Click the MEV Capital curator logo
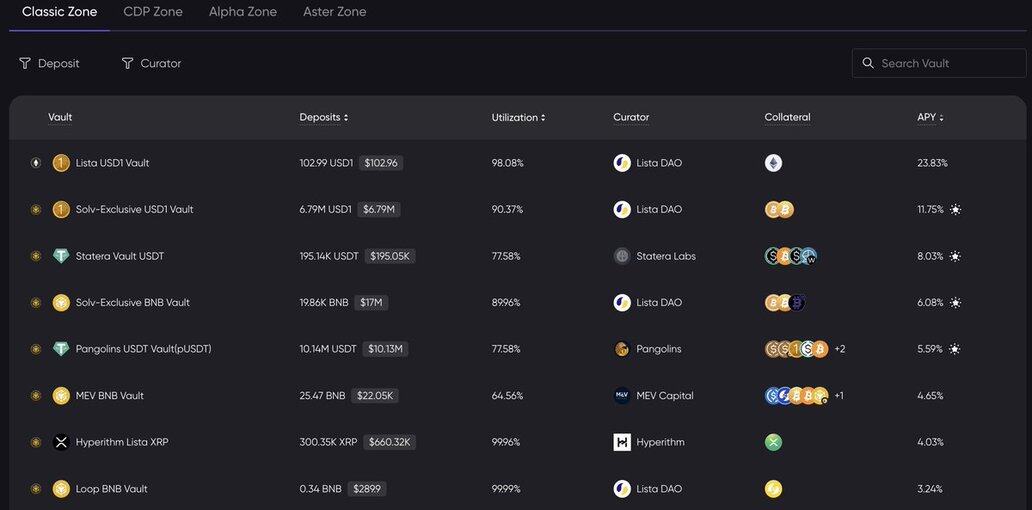 (x=622, y=396)
